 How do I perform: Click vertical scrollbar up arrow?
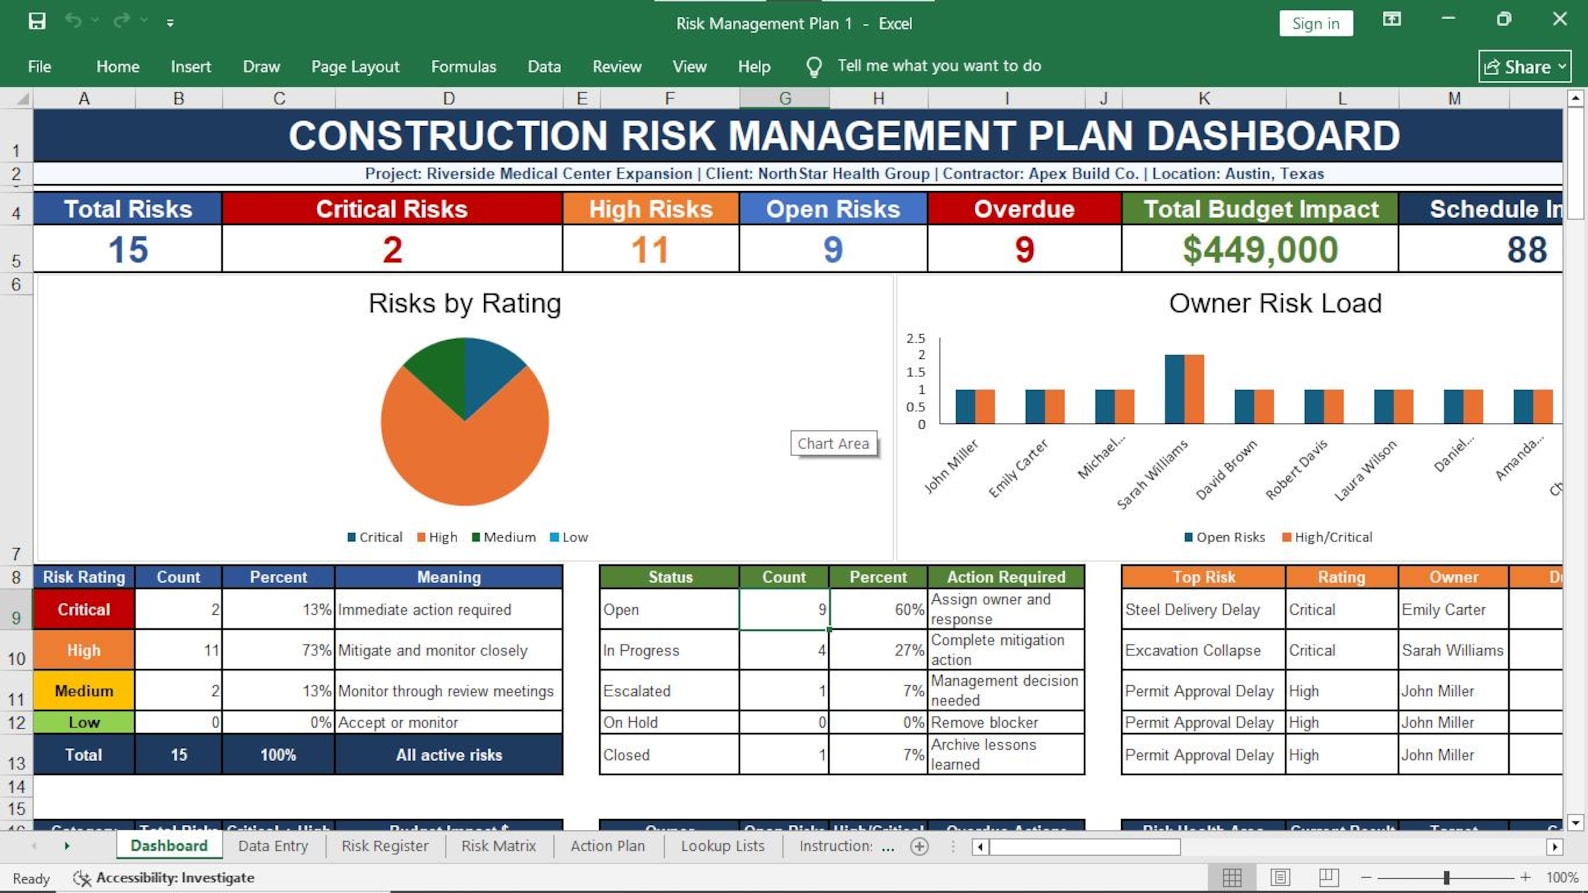[1575, 98]
